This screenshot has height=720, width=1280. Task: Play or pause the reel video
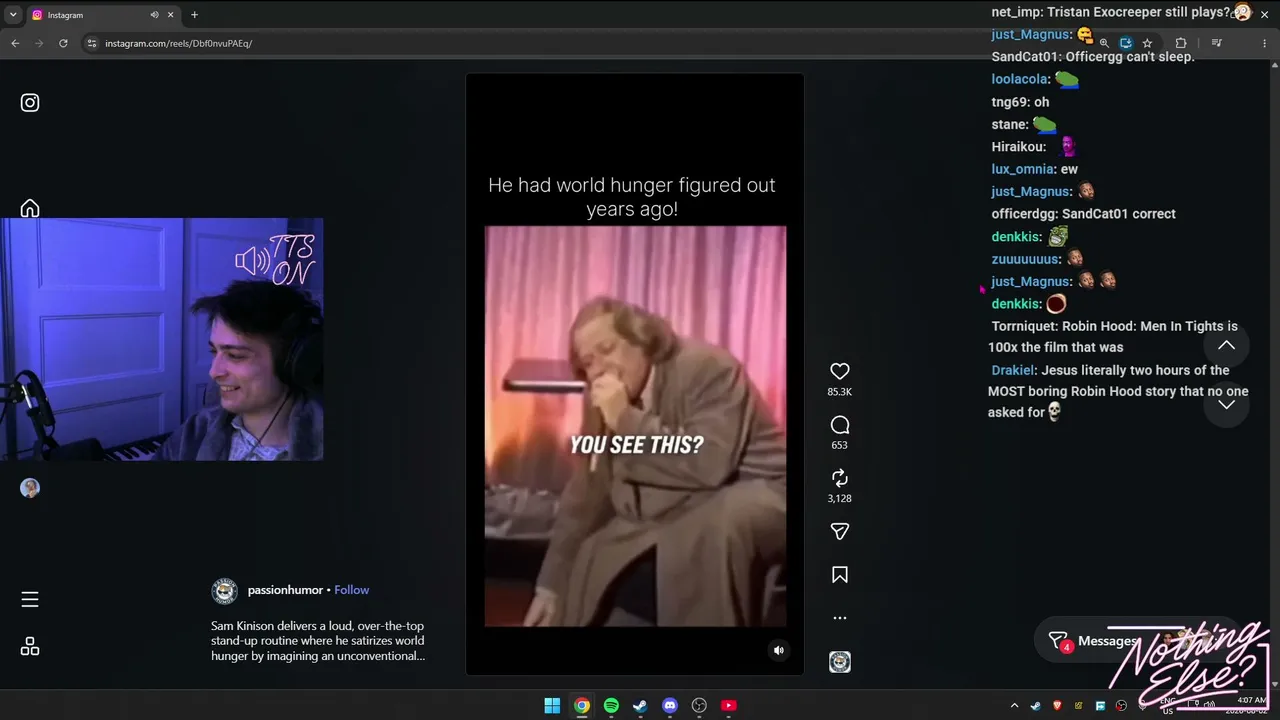coord(635,374)
